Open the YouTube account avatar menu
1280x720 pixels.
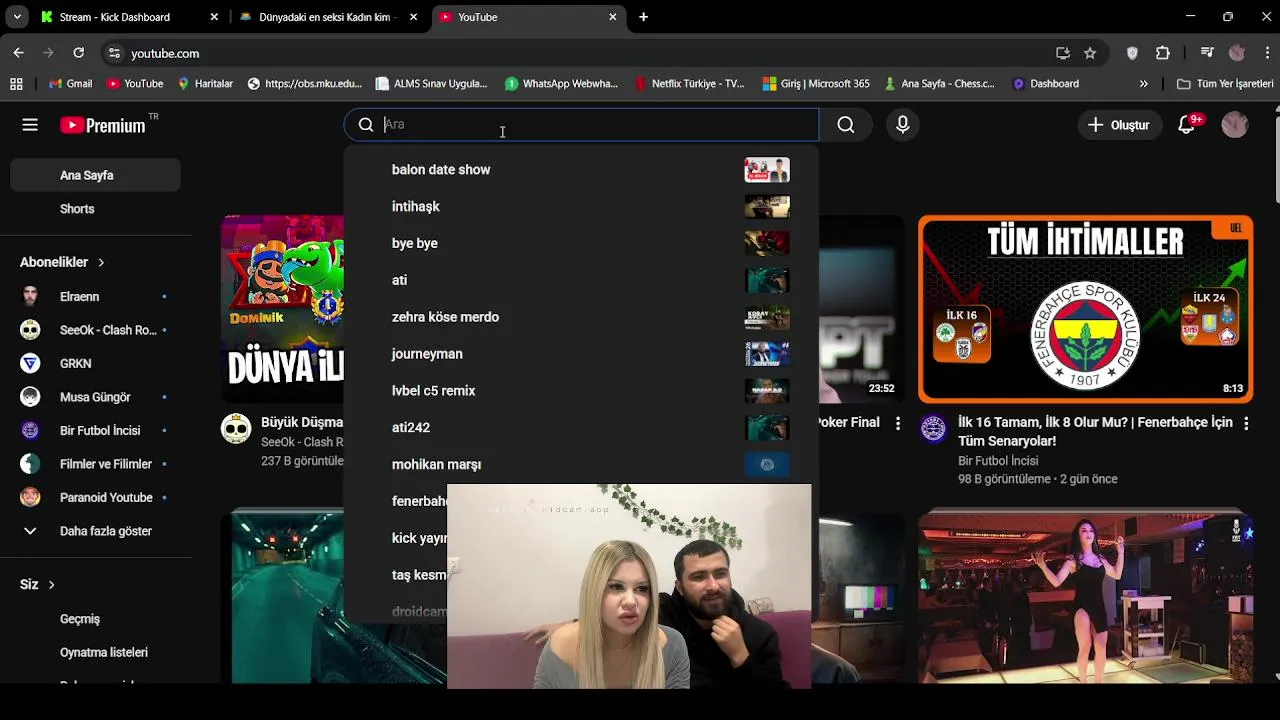pos(1235,125)
